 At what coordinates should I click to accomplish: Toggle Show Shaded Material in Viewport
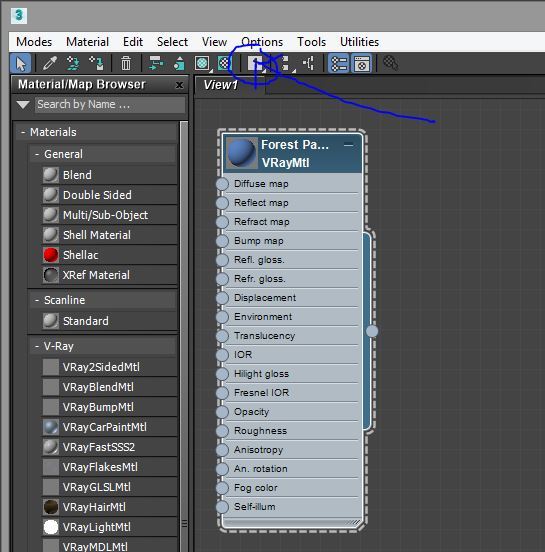pyautogui.click(x=202, y=64)
